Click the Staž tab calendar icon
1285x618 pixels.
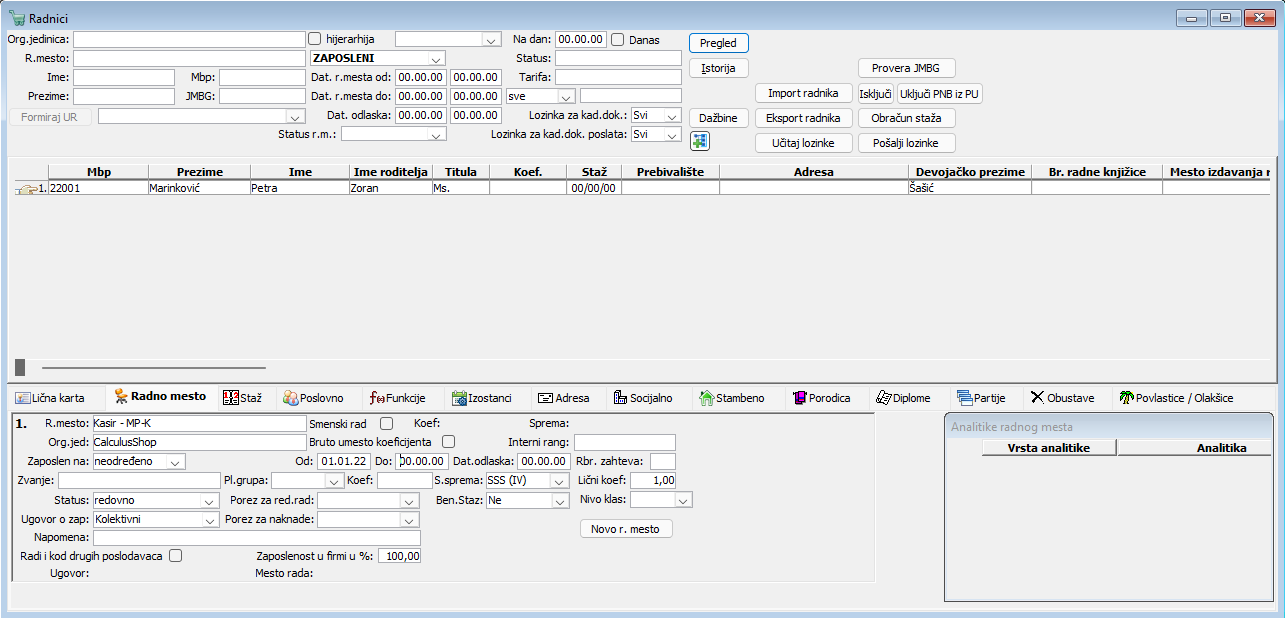pyautogui.click(x=230, y=398)
